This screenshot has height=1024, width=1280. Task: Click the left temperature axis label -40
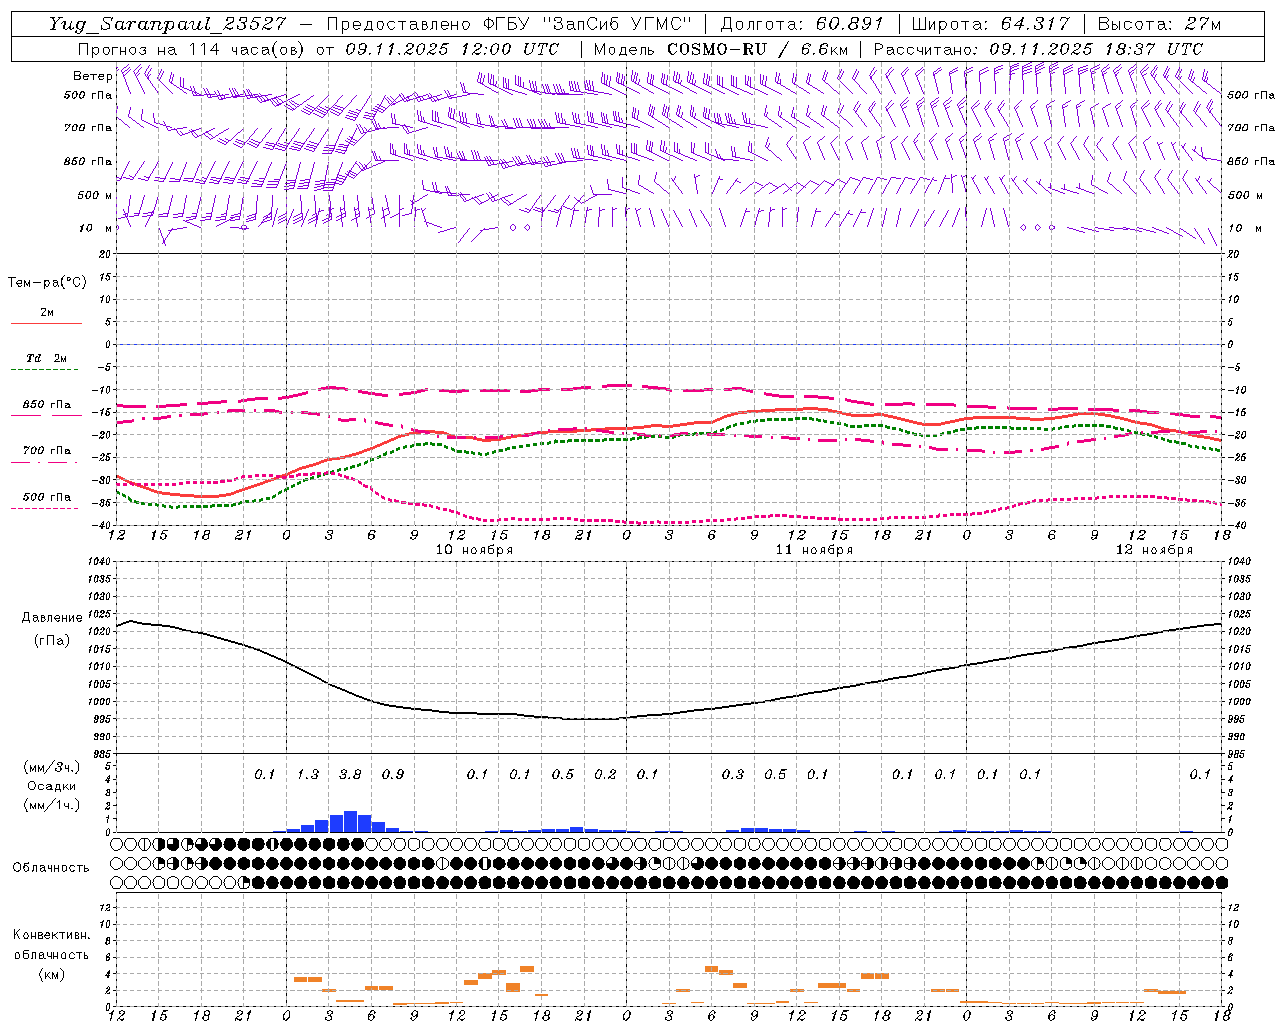pyautogui.click(x=102, y=525)
